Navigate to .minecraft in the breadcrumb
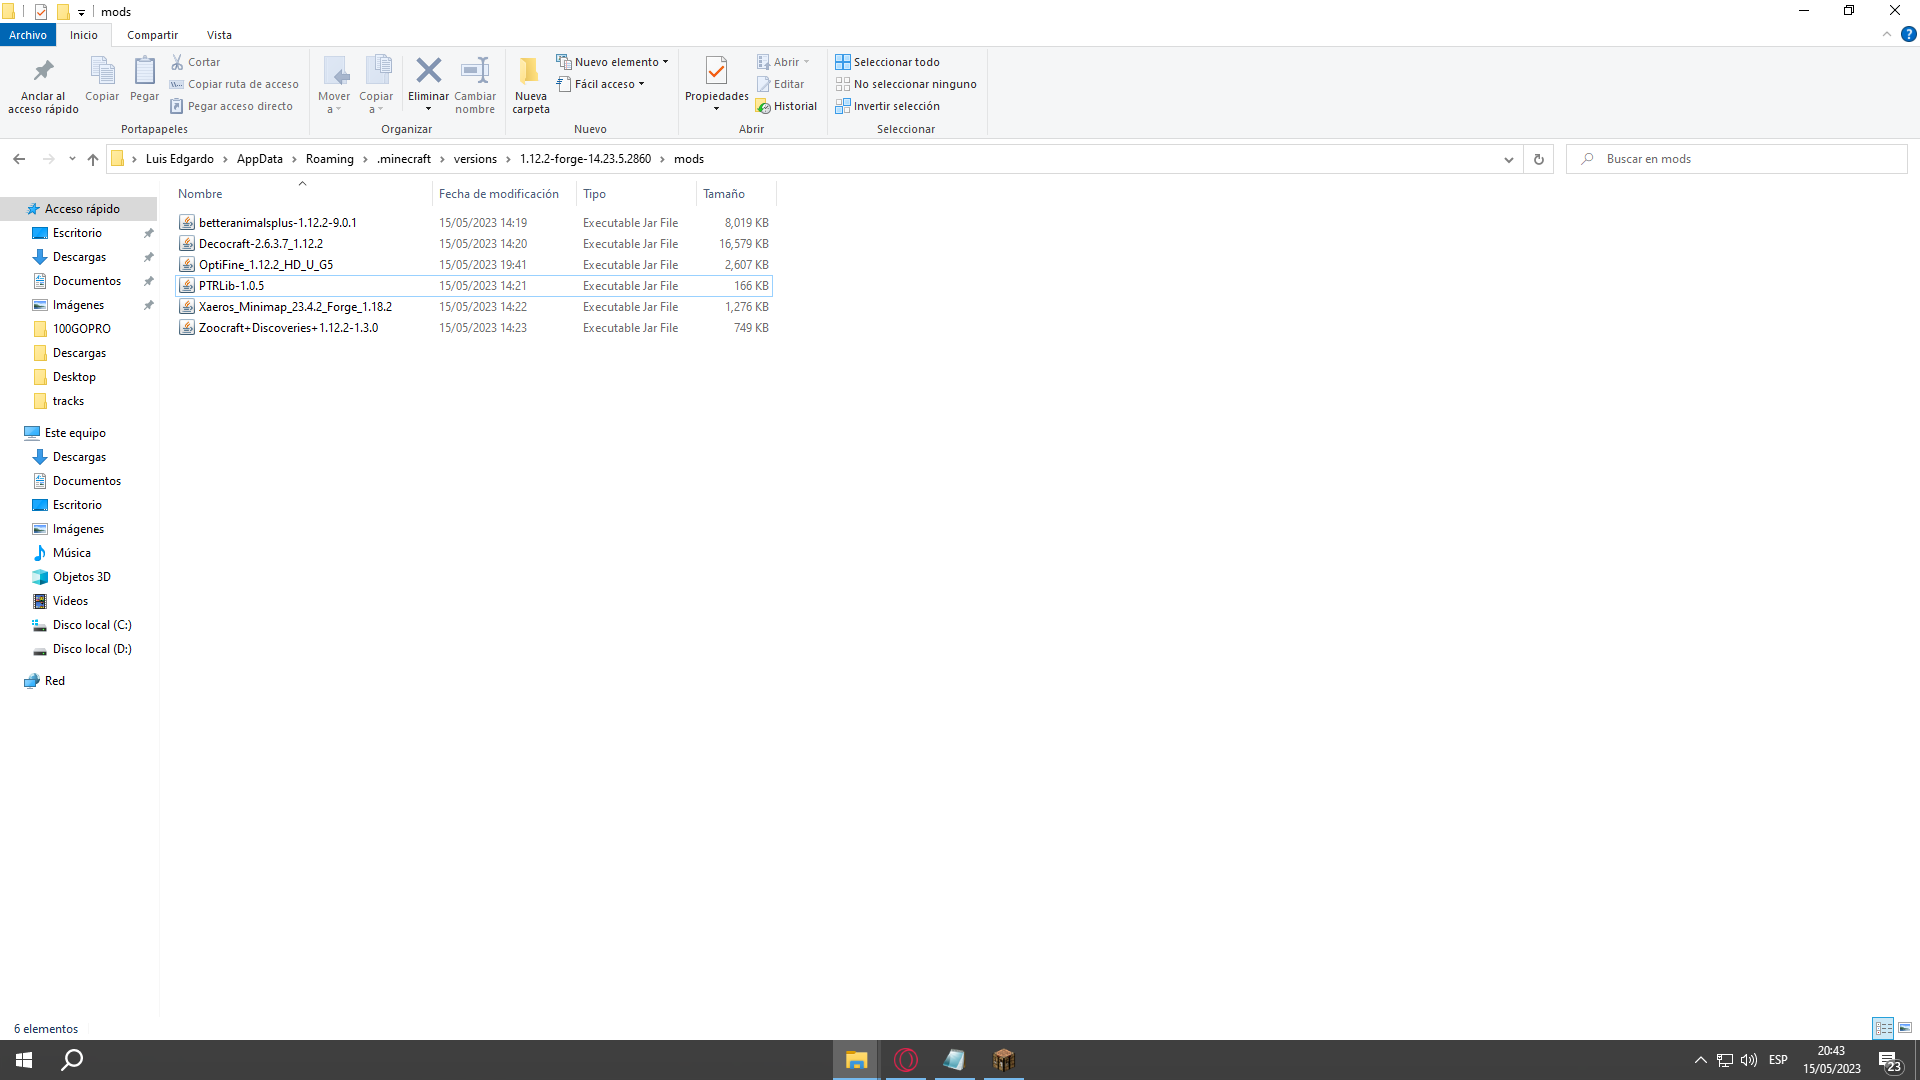The width and height of the screenshot is (1920, 1080). 404,159
